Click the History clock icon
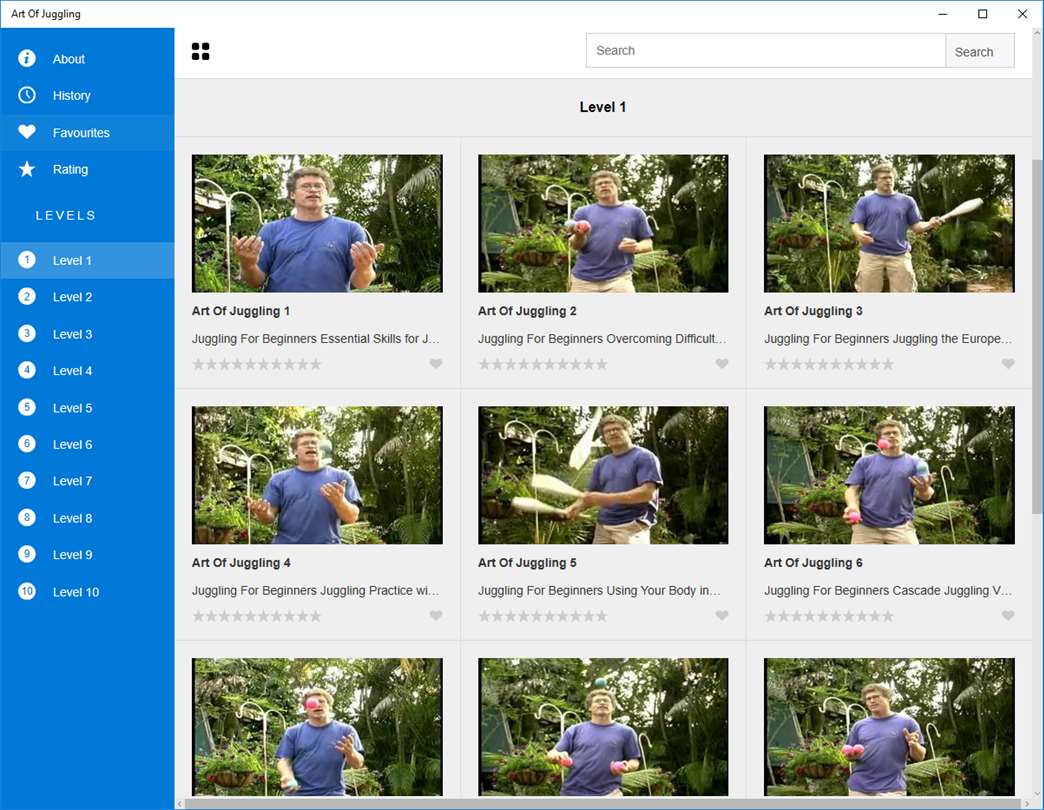This screenshot has width=1044, height=810. [x=27, y=96]
